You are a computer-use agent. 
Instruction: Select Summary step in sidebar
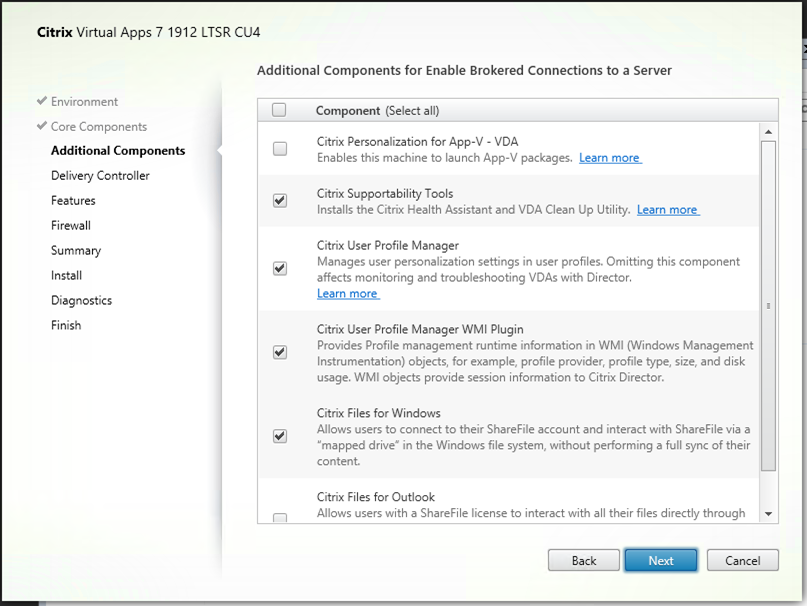pos(76,251)
